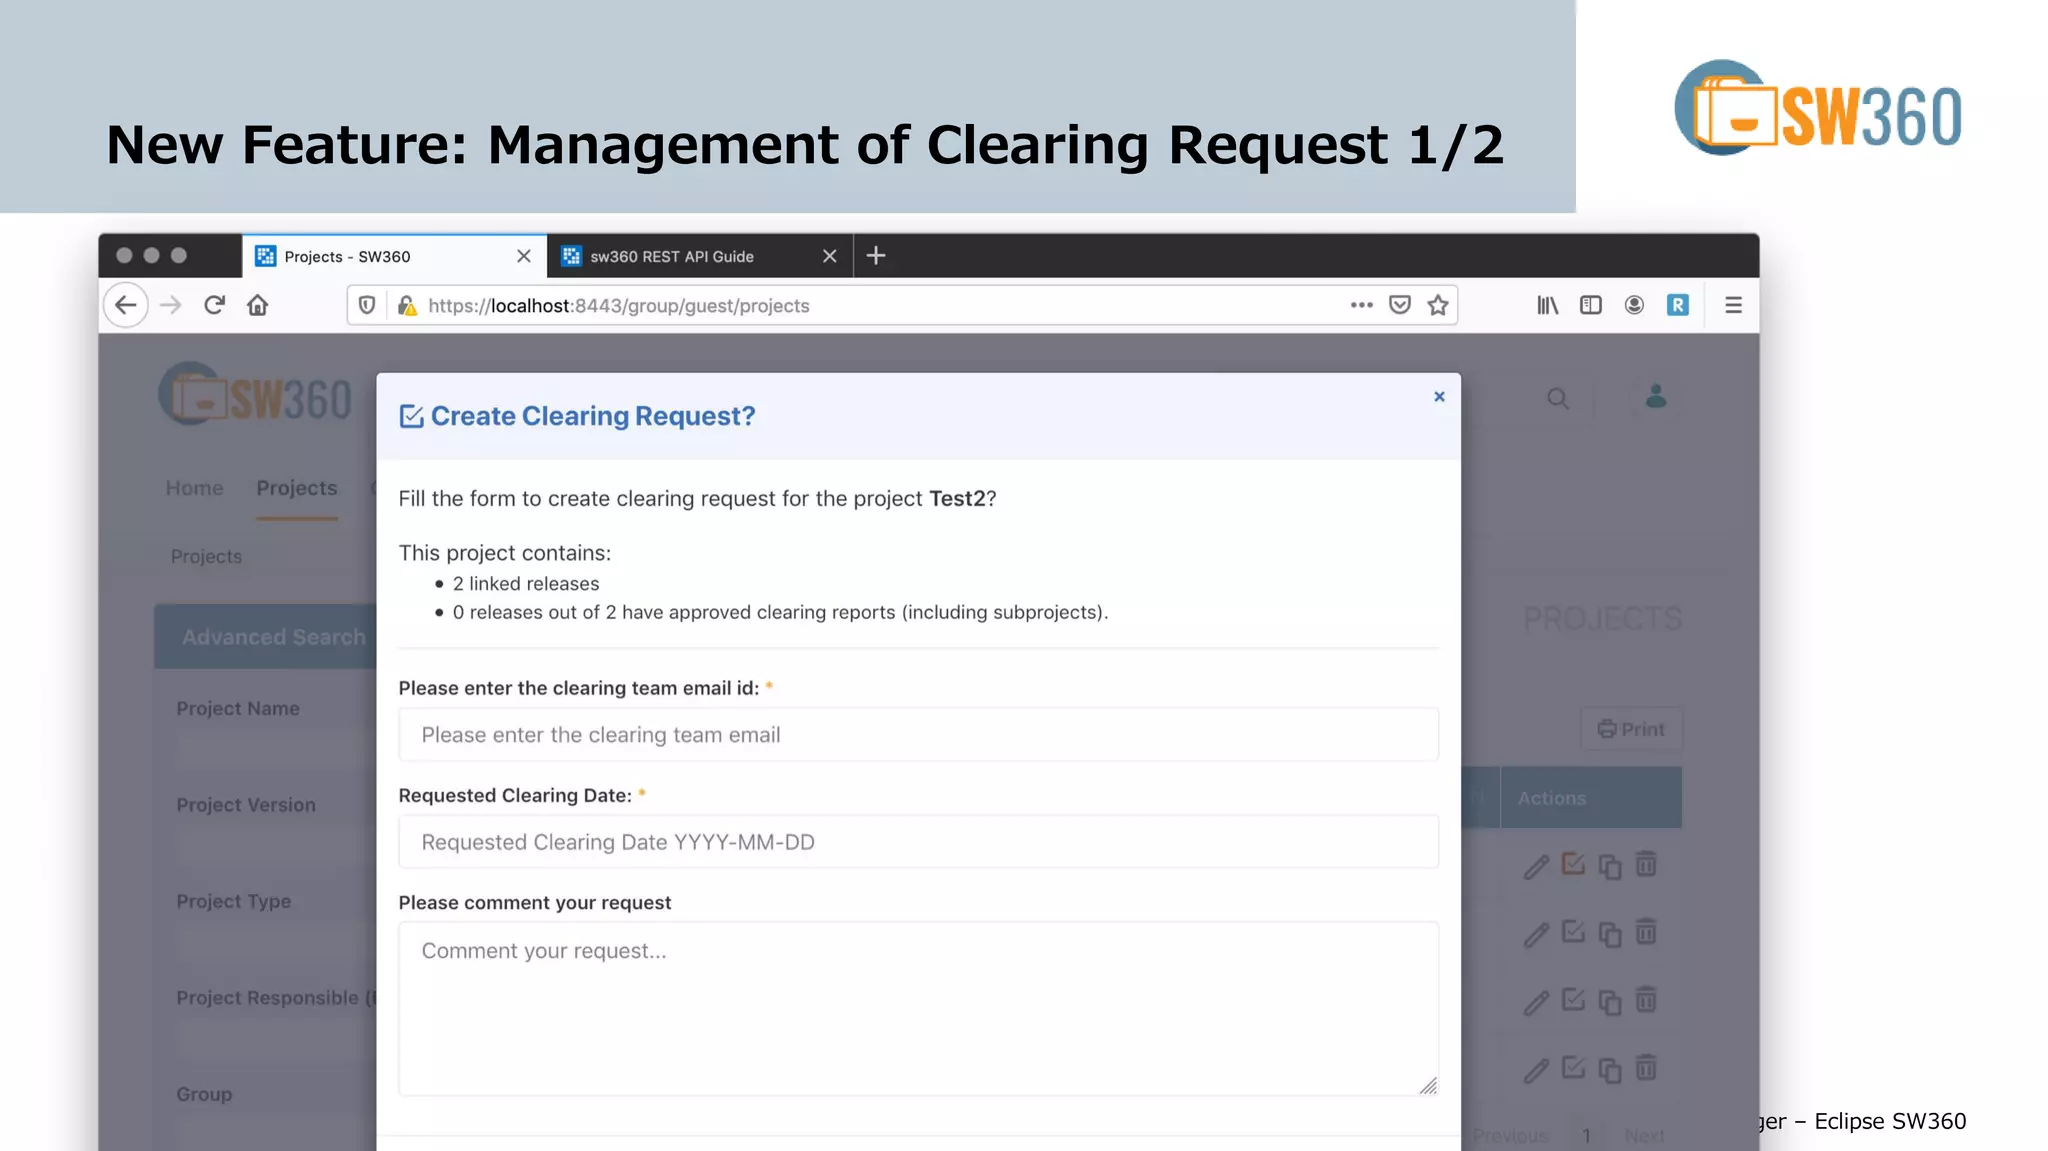Open the user profile icon in SW360
The width and height of the screenshot is (2048, 1151).
pyautogui.click(x=1656, y=397)
